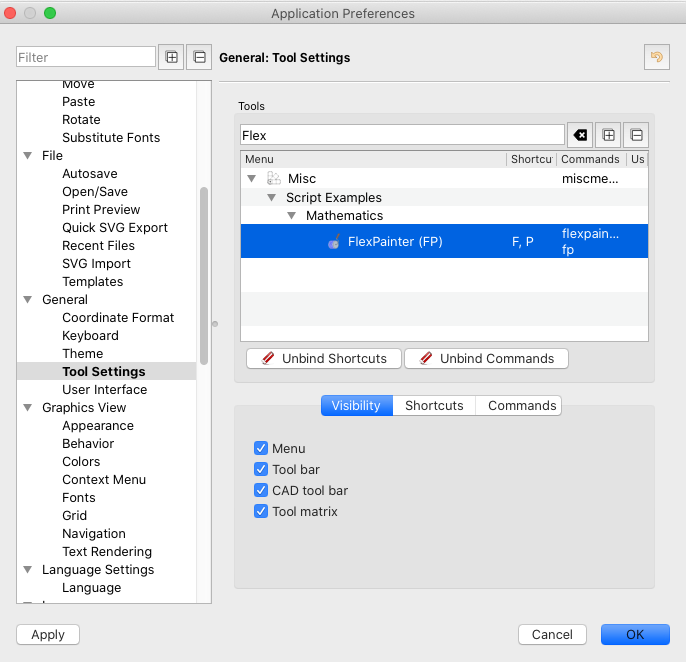
Task: Click the Apply button
Action: coord(48,634)
